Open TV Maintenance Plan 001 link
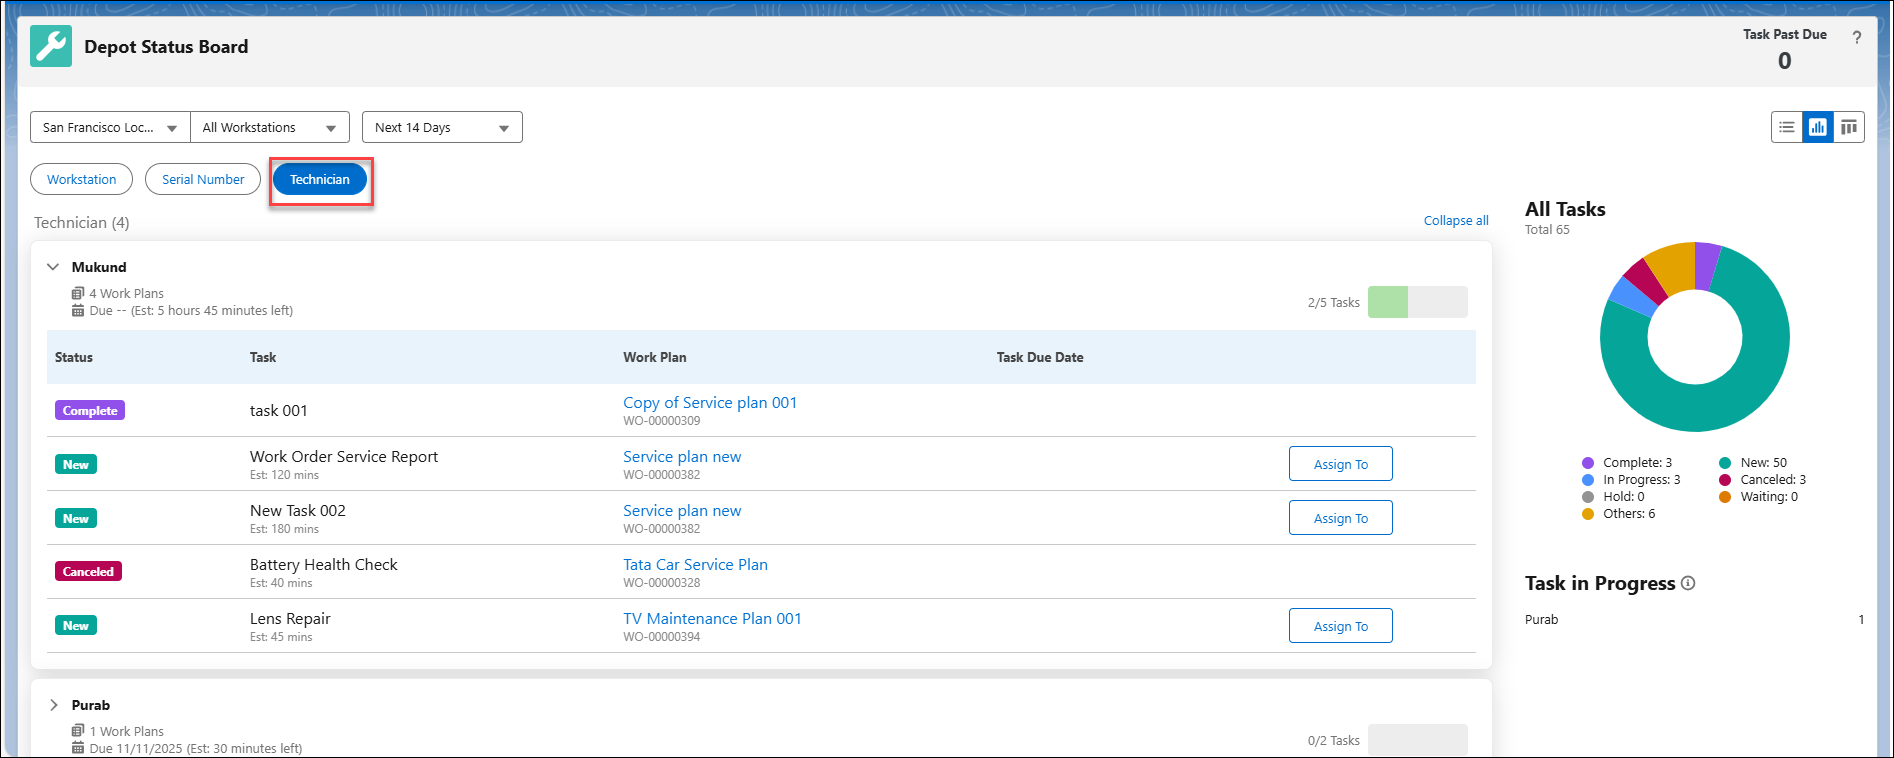 [x=712, y=618]
